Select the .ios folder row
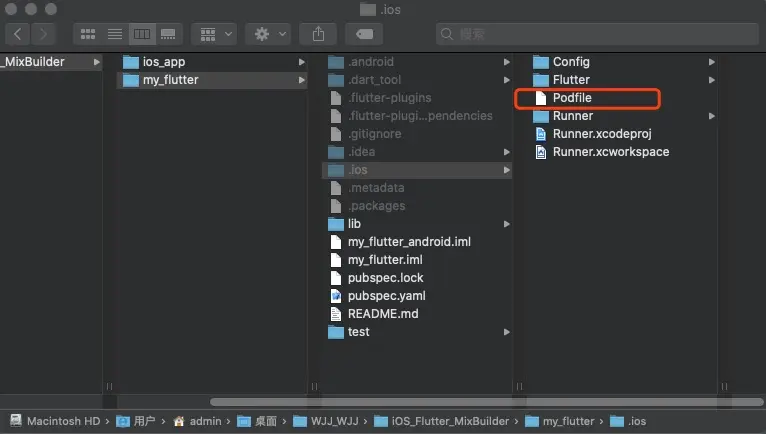766x434 pixels. [x=418, y=170]
